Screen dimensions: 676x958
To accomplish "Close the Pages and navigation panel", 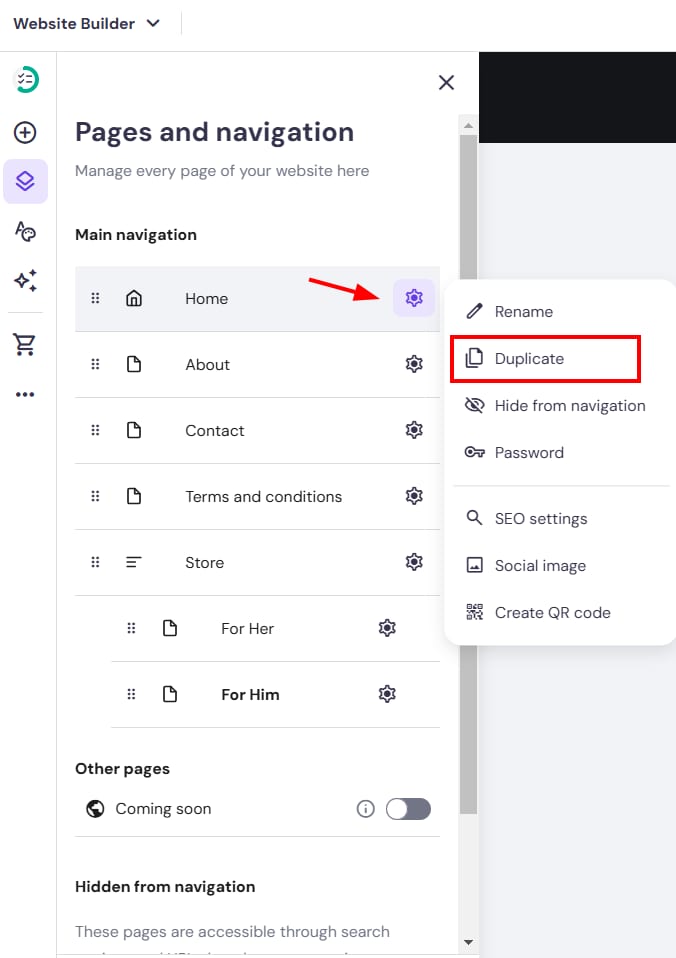I will tap(446, 83).
